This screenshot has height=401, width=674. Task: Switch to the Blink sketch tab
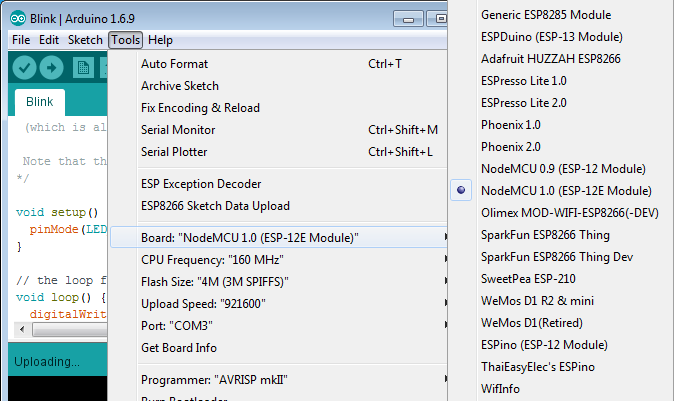40,102
